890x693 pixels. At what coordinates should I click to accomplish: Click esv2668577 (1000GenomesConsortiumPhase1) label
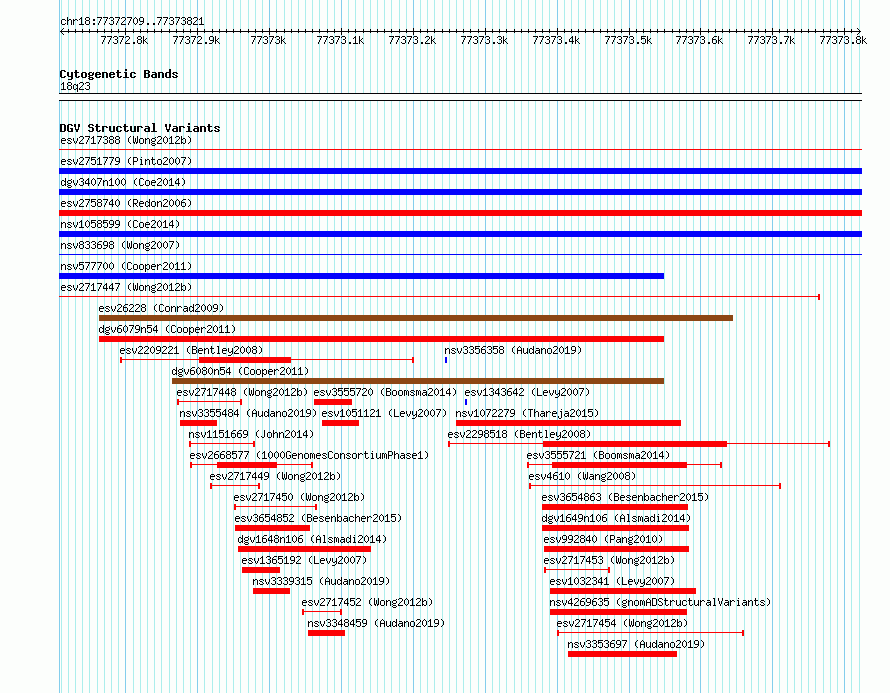309,455
